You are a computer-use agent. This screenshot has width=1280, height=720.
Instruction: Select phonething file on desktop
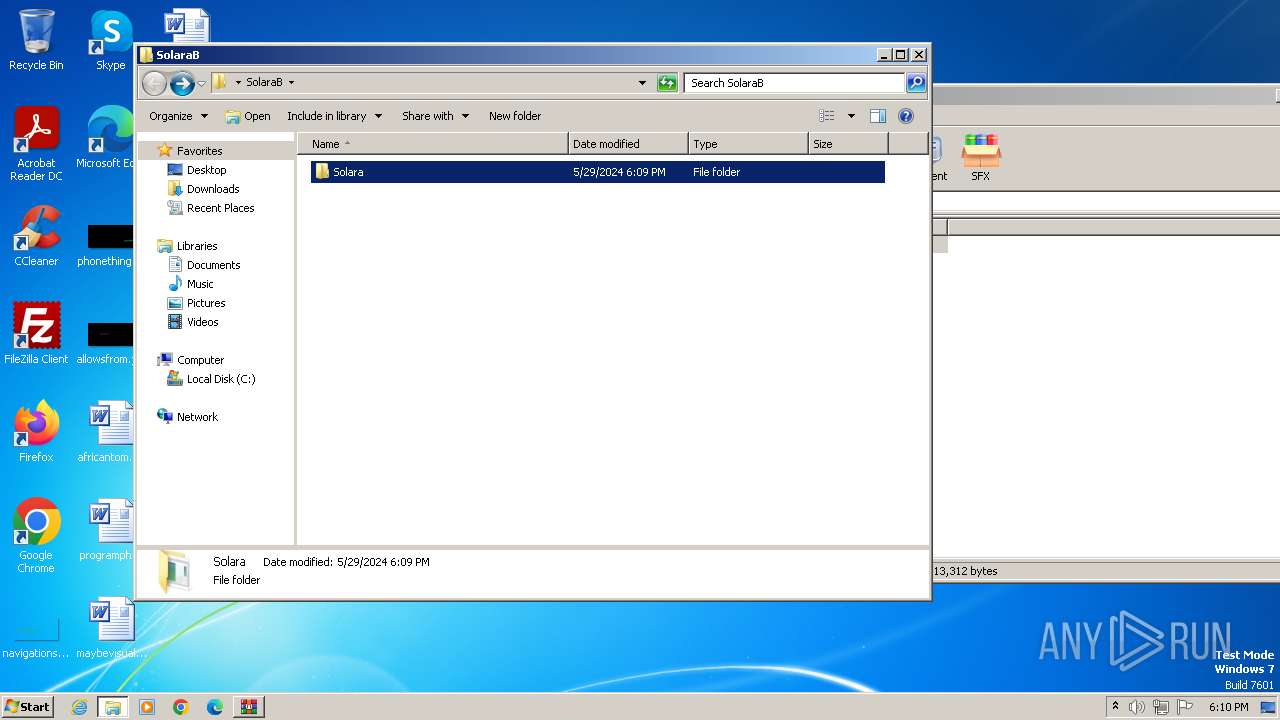[x=106, y=244]
